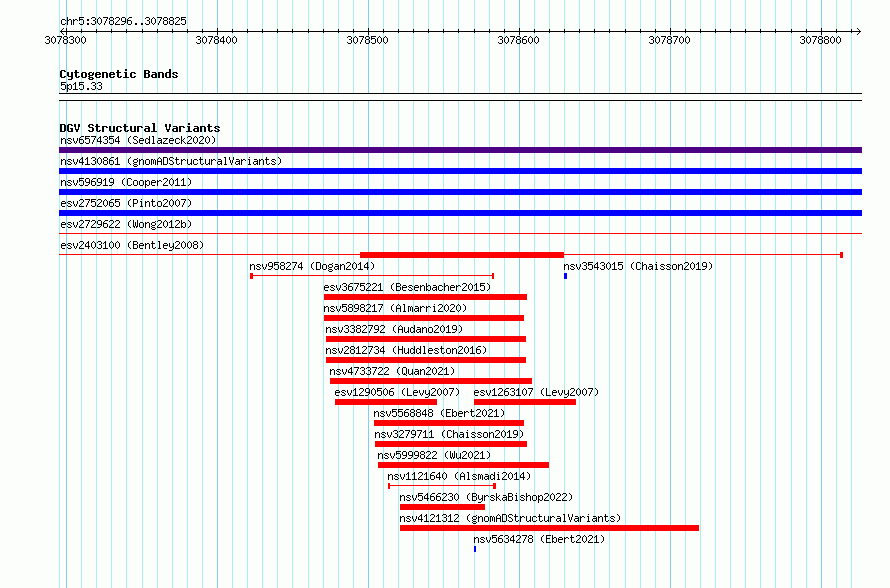Click the red nsv3382792 Audano2019 bar
Image resolution: width=890 pixels, height=588 pixels.
coord(426,339)
